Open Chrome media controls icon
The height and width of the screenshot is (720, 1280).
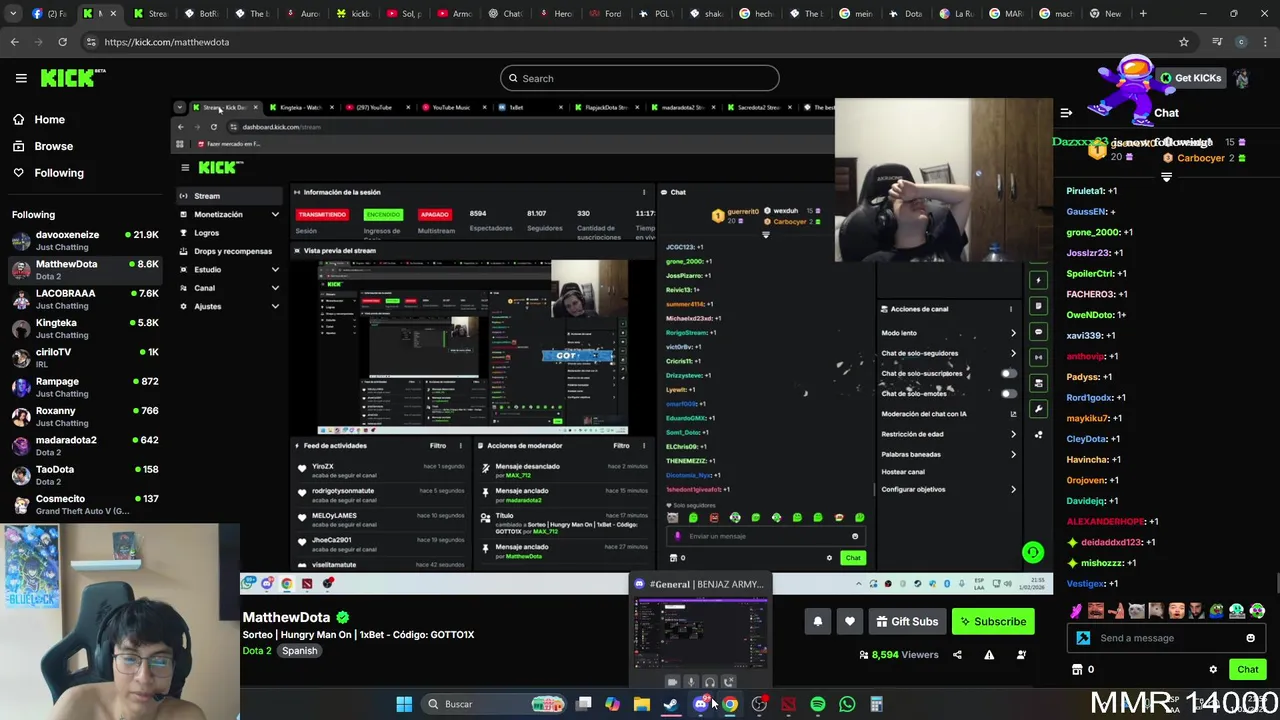point(1217,42)
